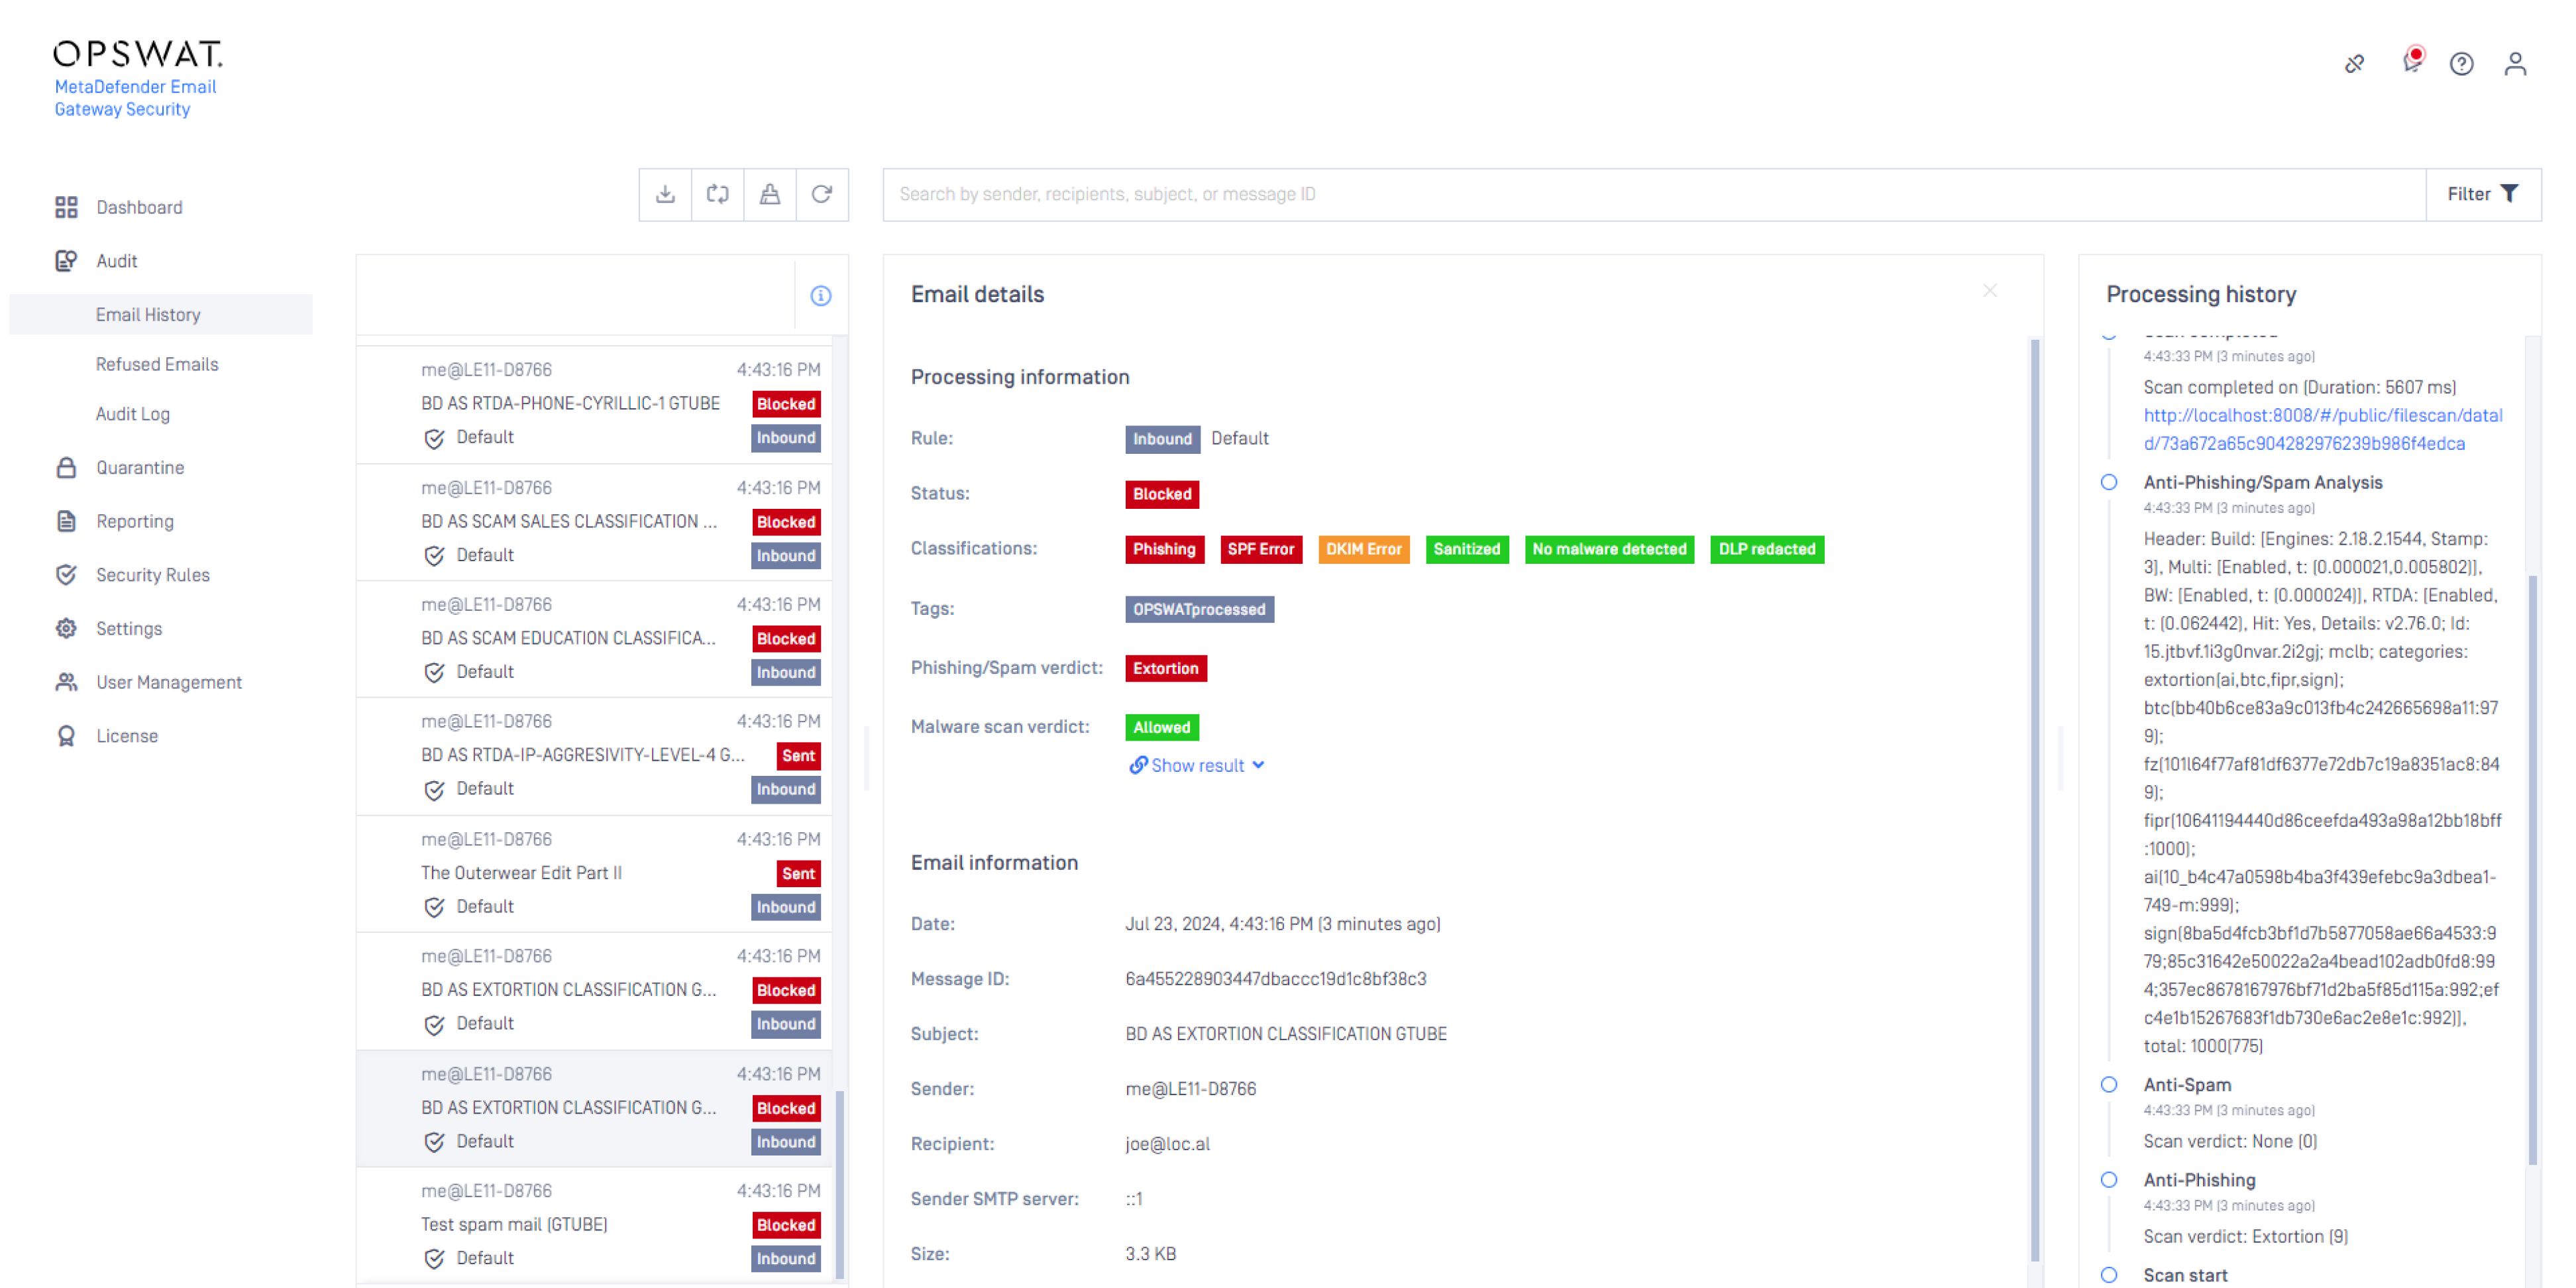Click the reprocess arrows toolbar icon

(x=717, y=194)
